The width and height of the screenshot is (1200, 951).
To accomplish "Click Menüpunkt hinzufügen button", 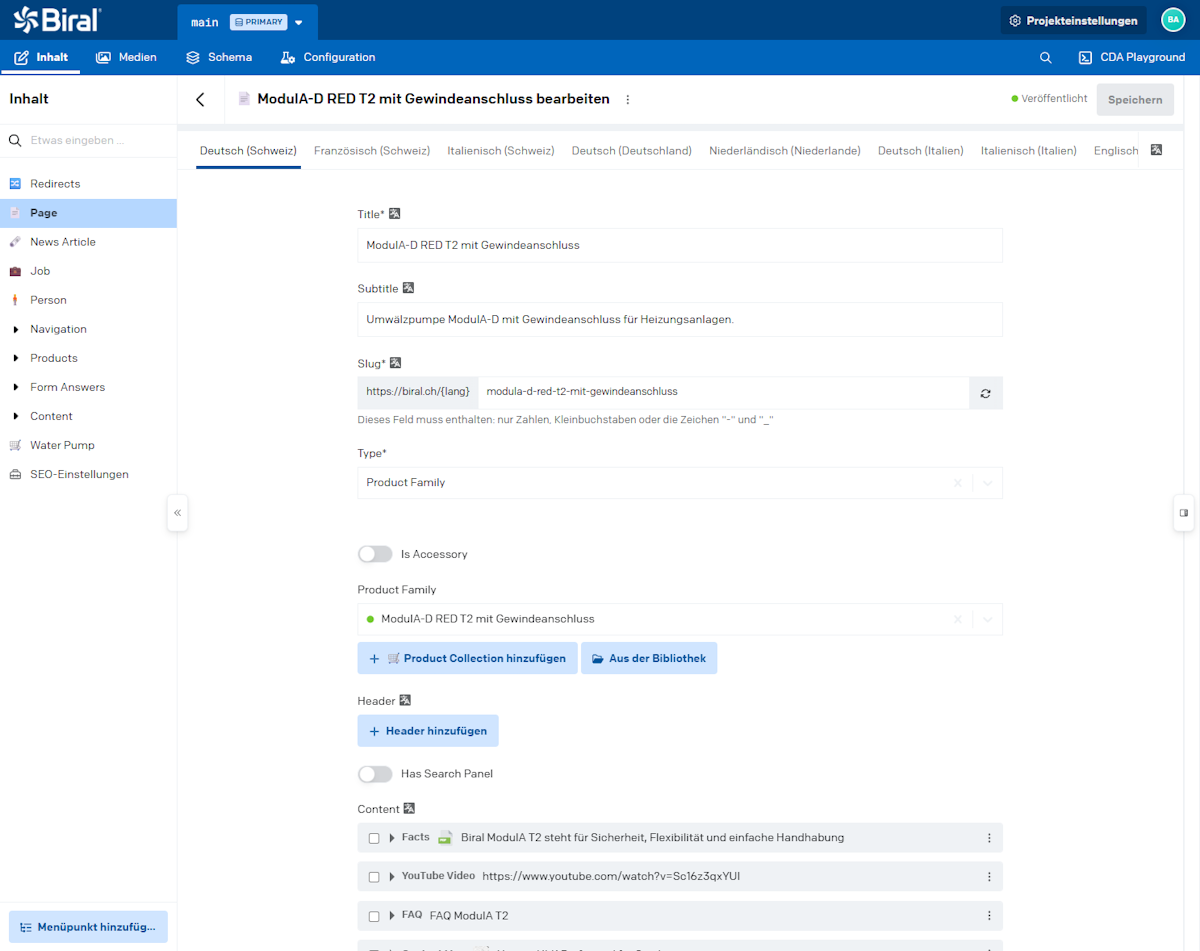I will [x=88, y=927].
